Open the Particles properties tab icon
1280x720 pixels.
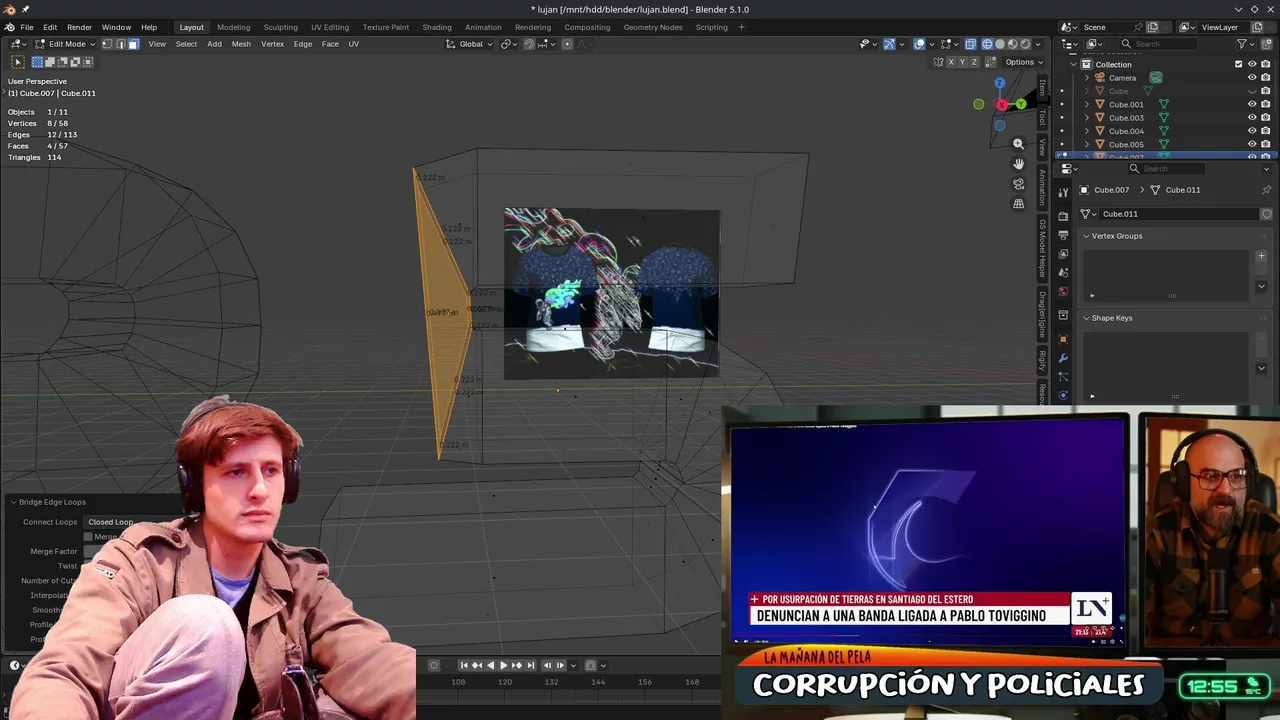coord(1063,377)
